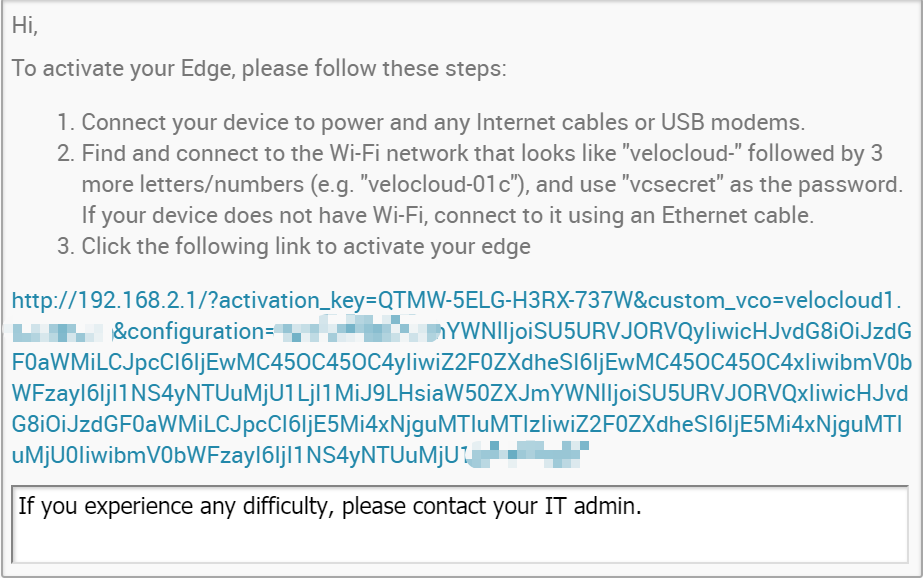Viewport: 923px width, 578px height.
Task: Click the &configuration= segment of the link
Action: point(193,331)
